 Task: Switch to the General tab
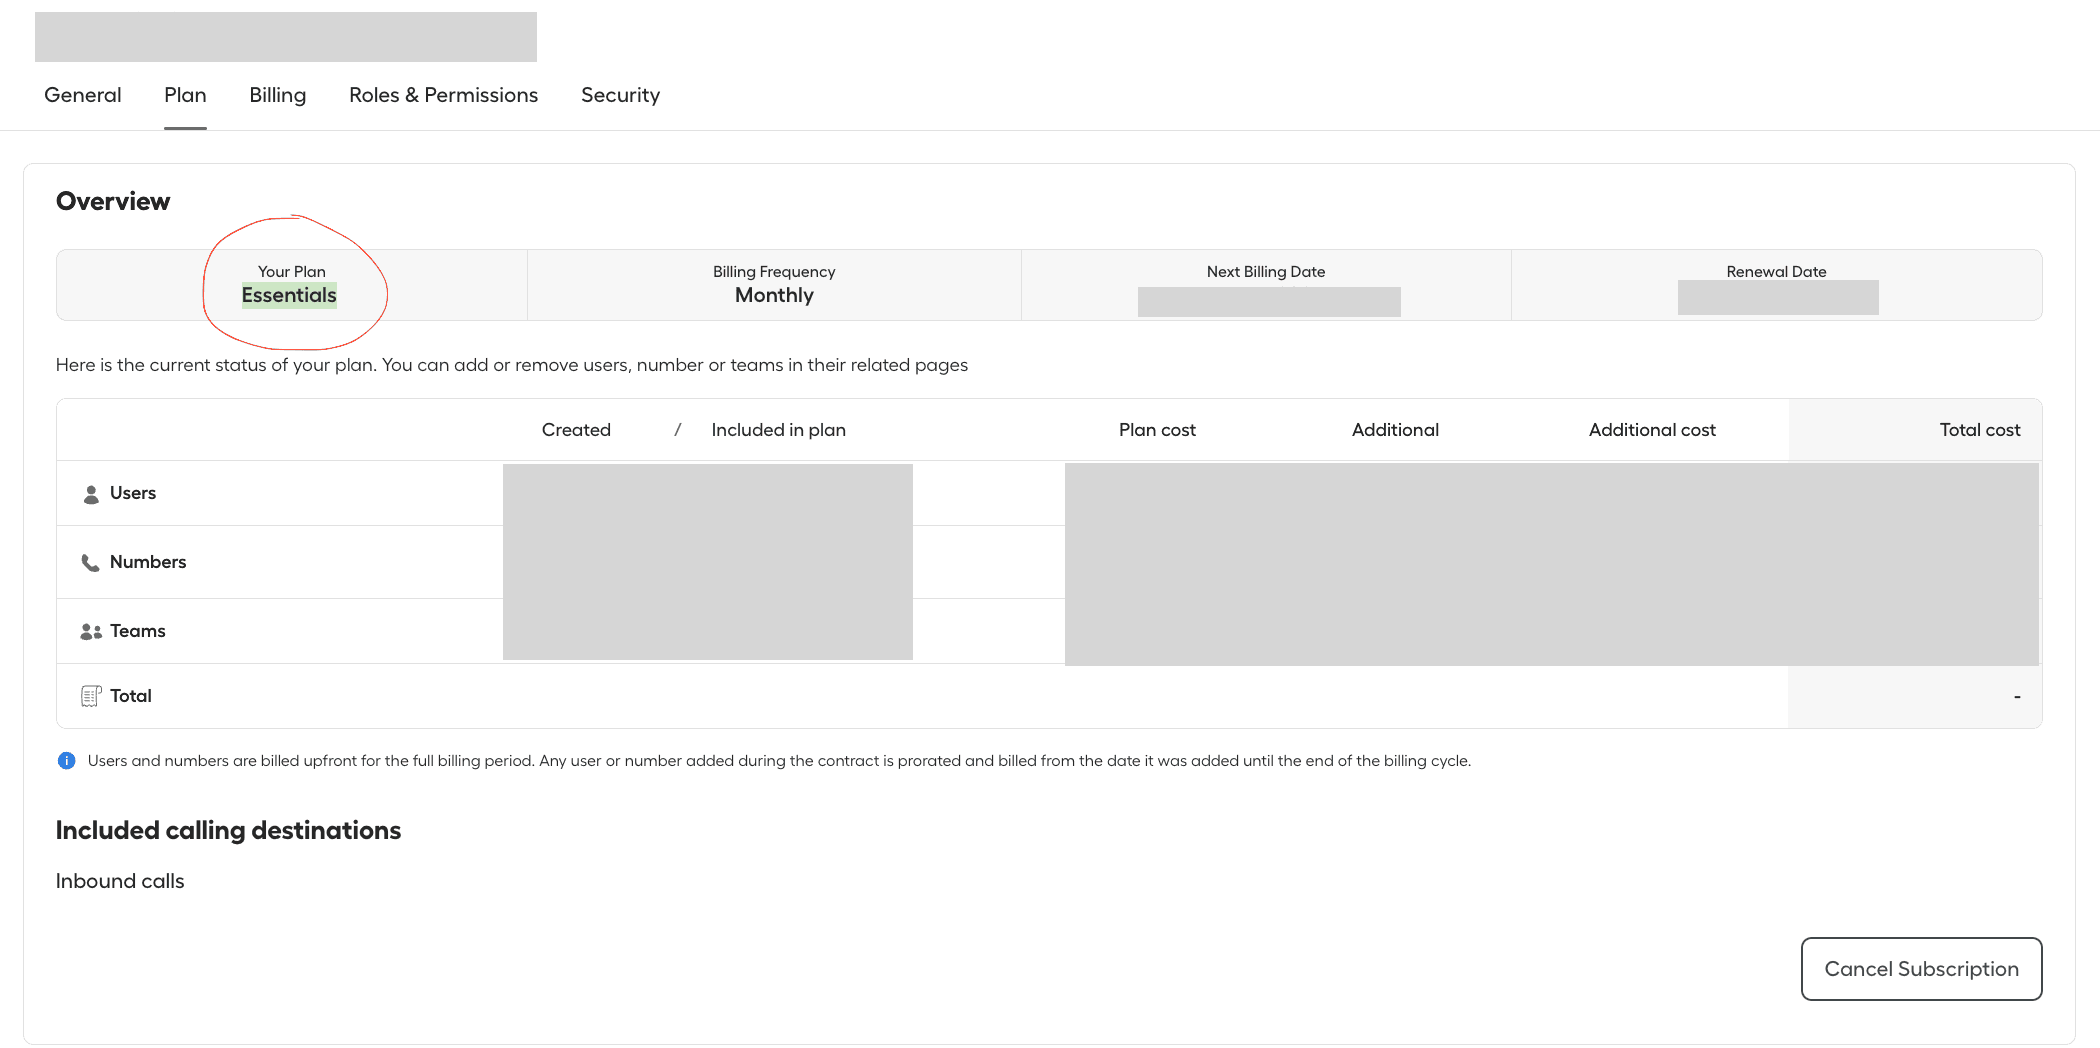[x=82, y=95]
